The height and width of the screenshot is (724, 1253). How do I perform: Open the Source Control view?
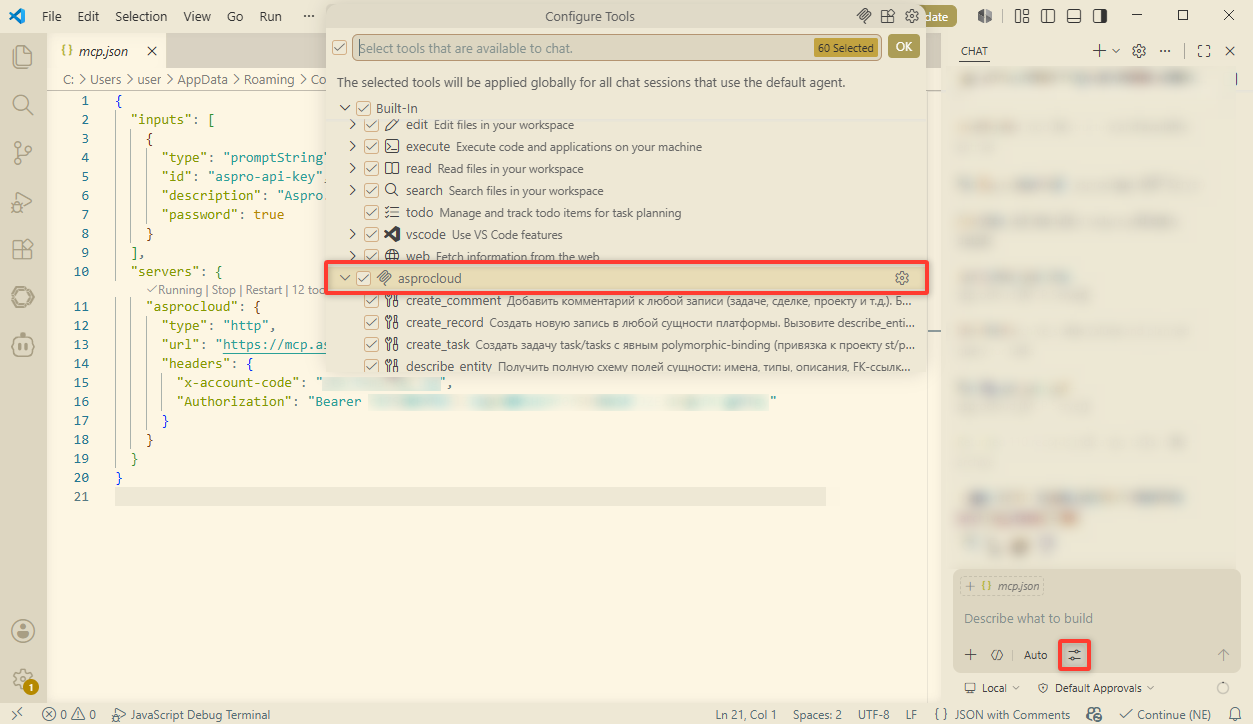22,152
